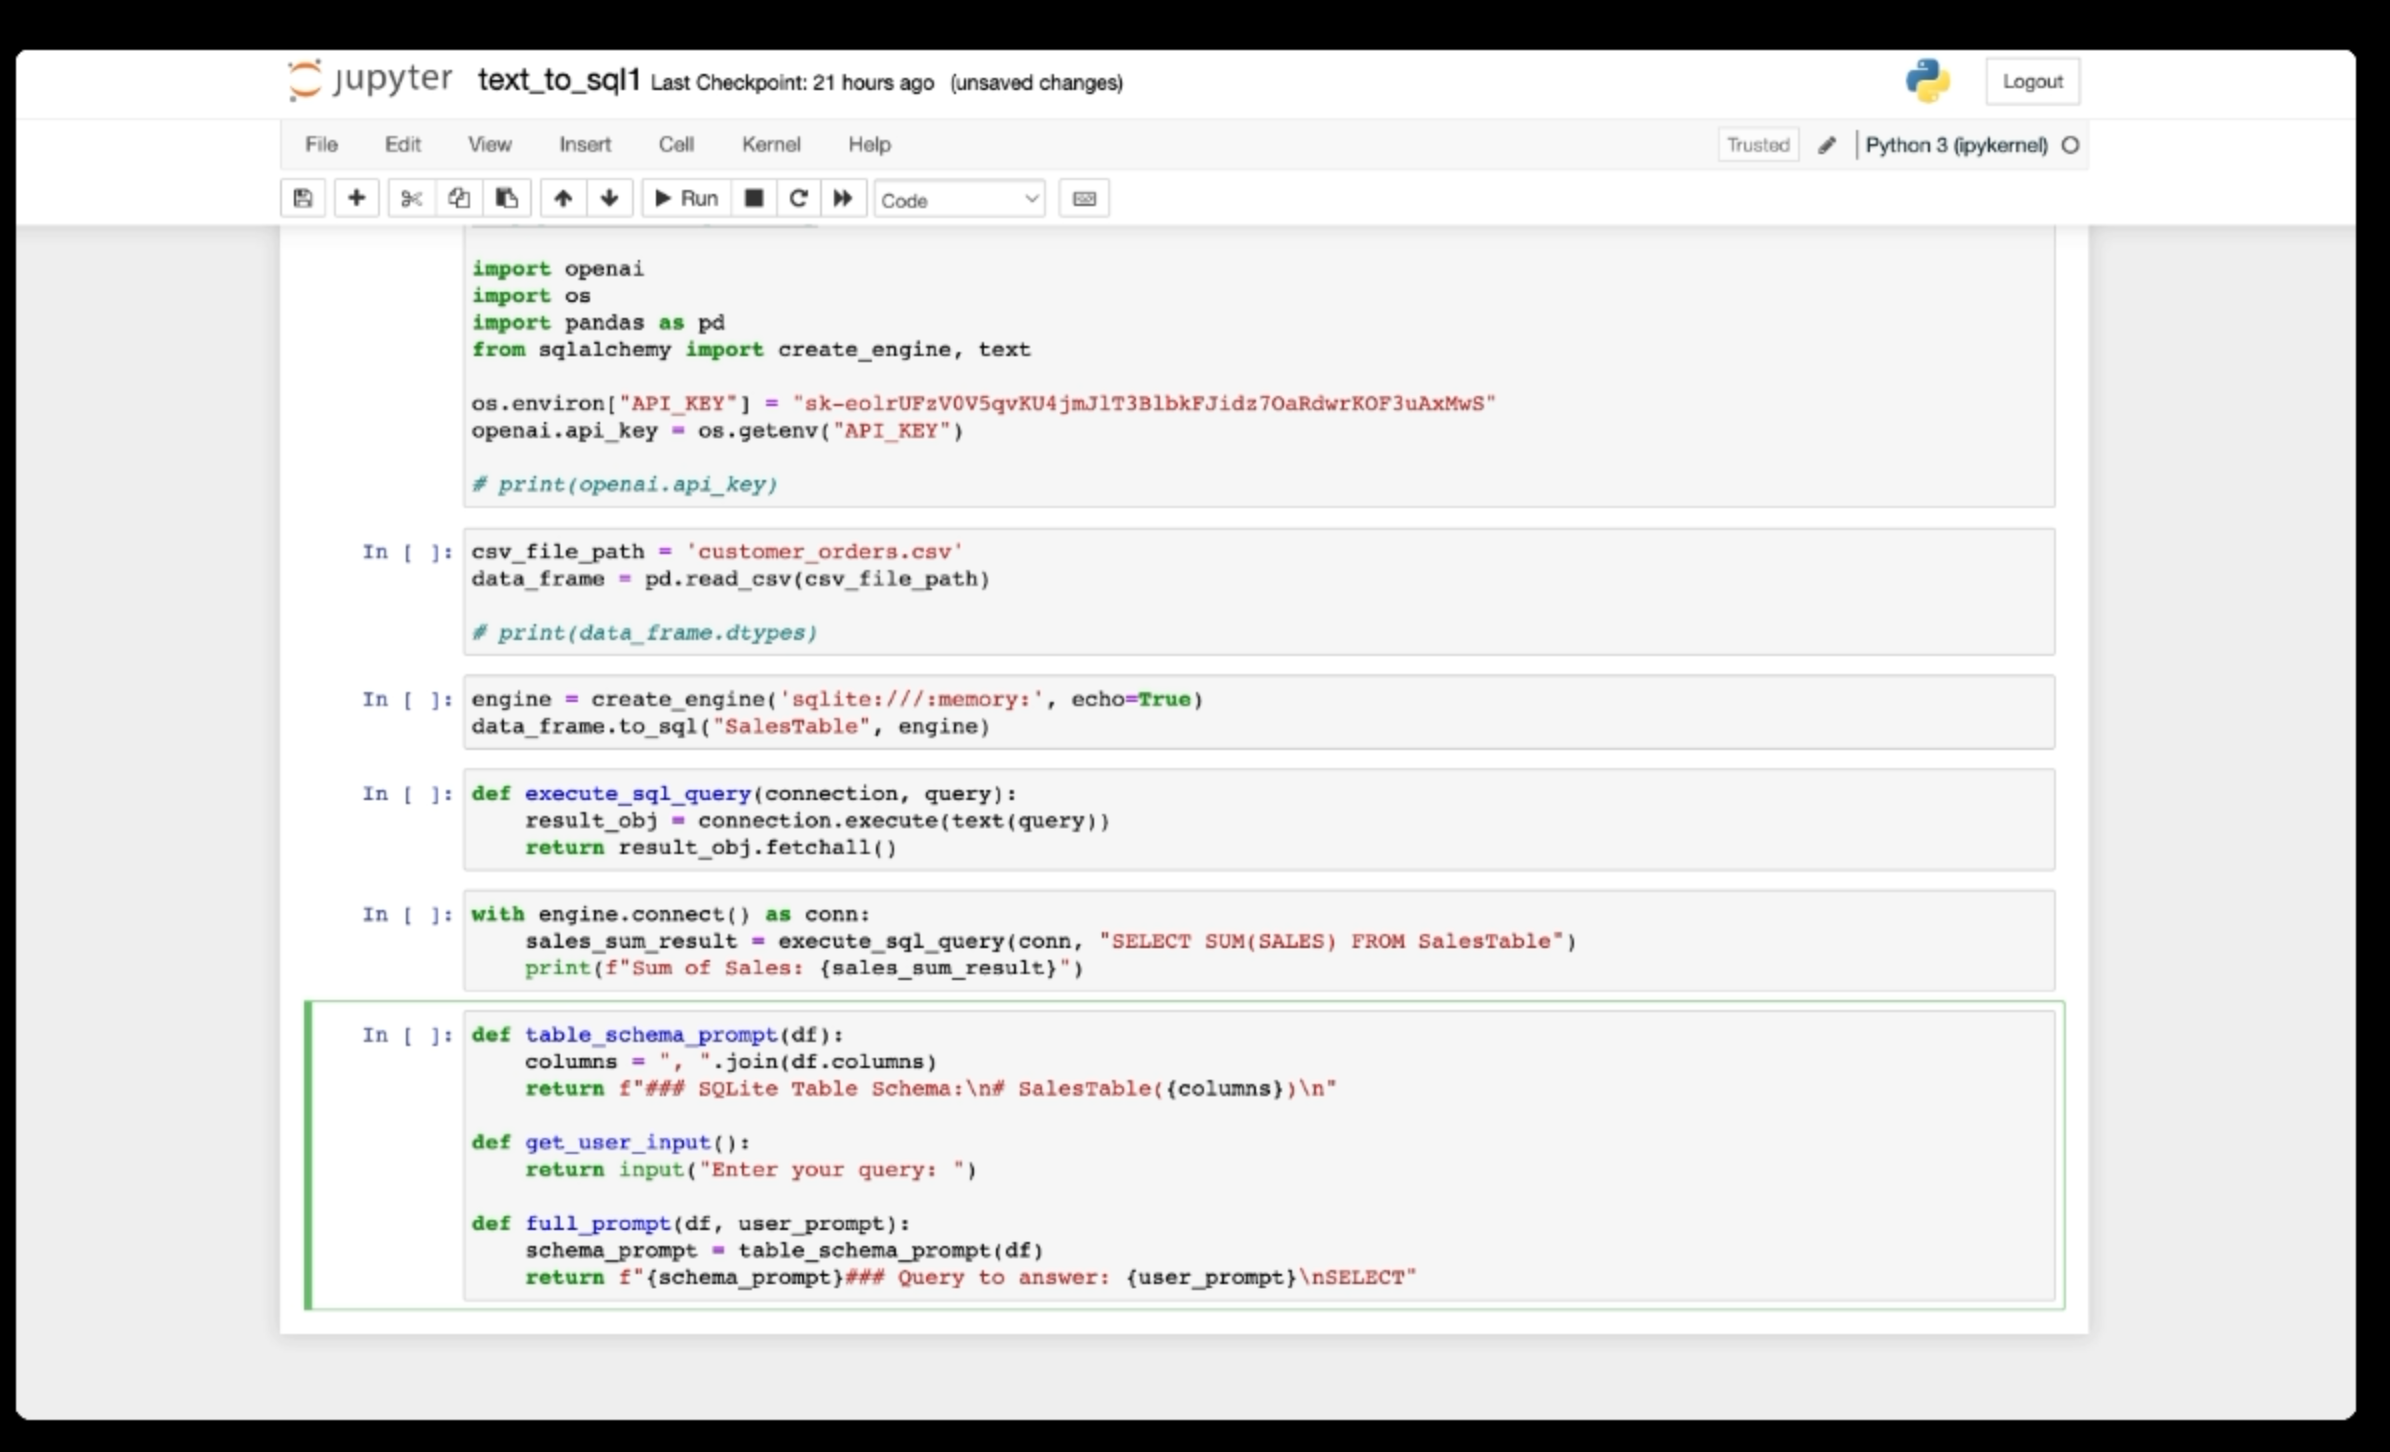Open the Kernel menu
The width and height of the screenshot is (2390, 1452).
(771, 144)
